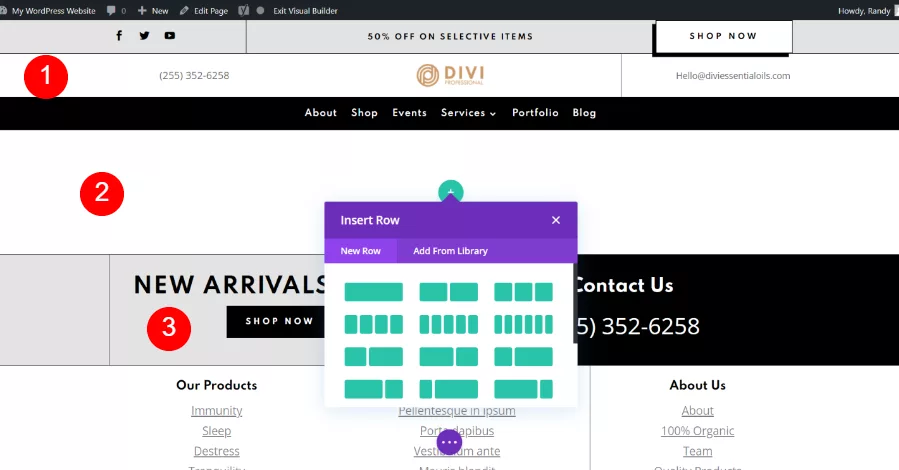Click the top bar SHOP NOW button

point(724,36)
